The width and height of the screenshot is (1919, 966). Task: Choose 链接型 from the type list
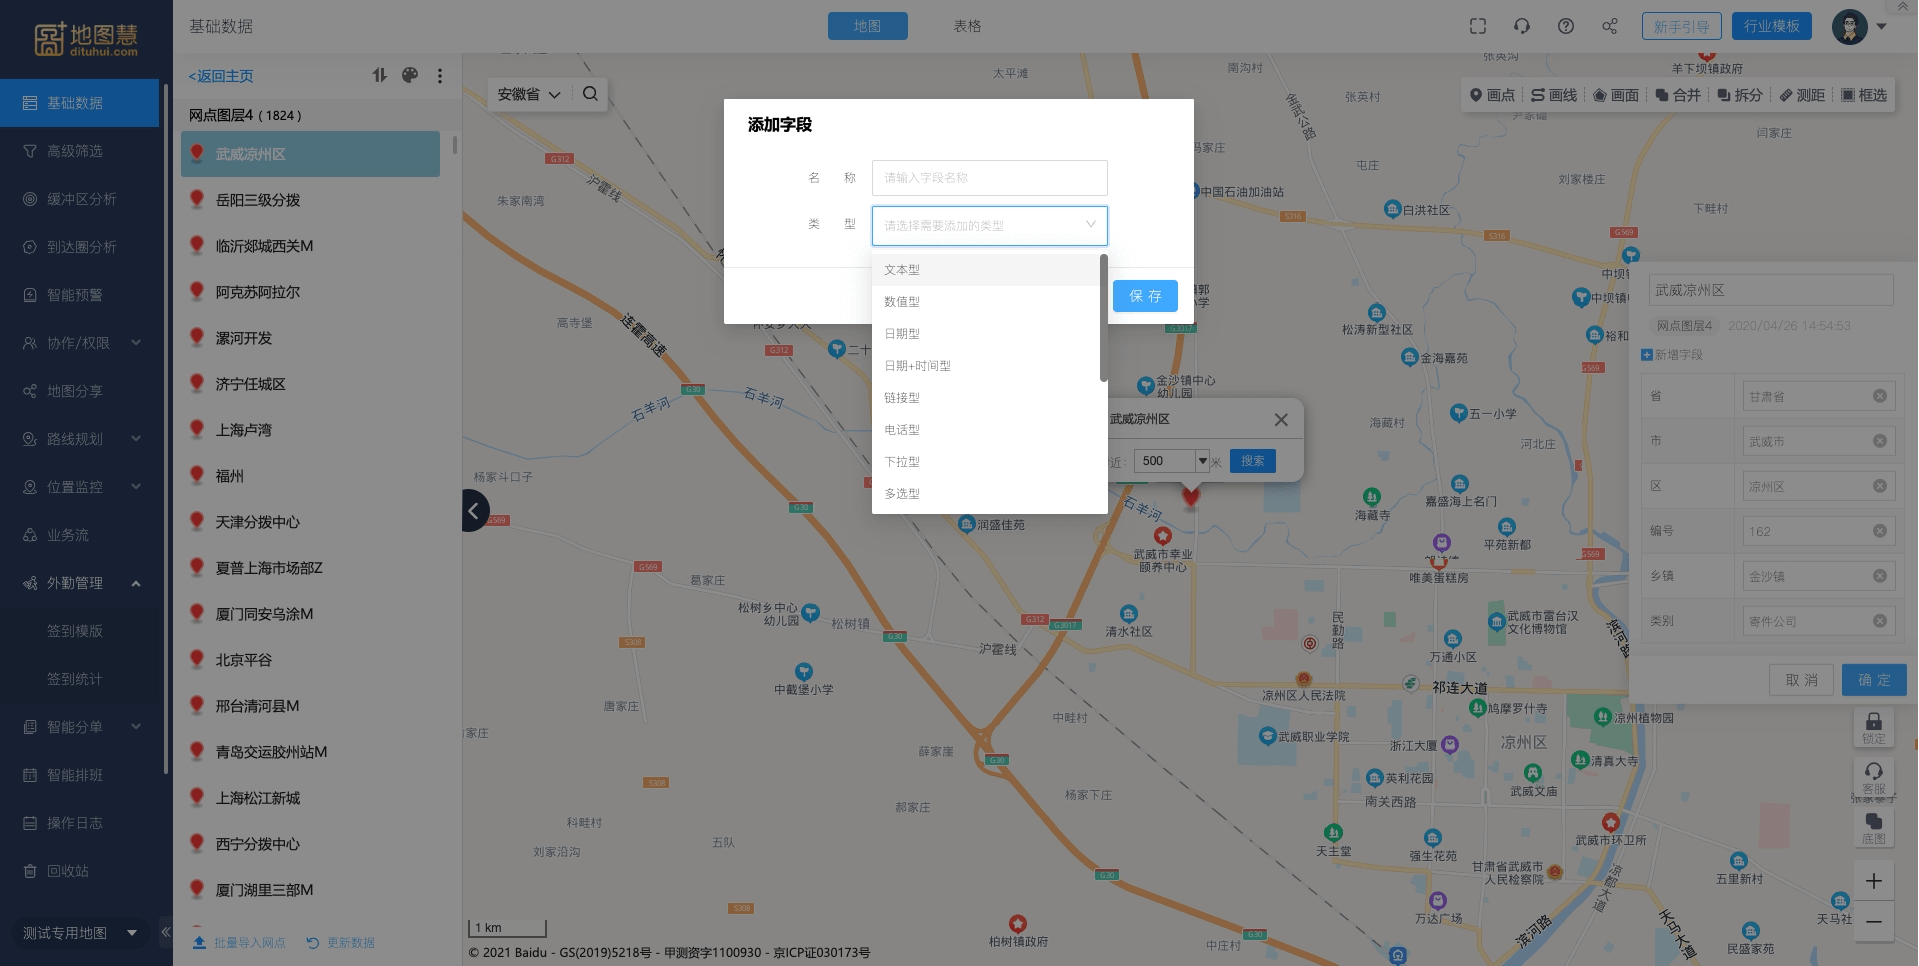985,398
